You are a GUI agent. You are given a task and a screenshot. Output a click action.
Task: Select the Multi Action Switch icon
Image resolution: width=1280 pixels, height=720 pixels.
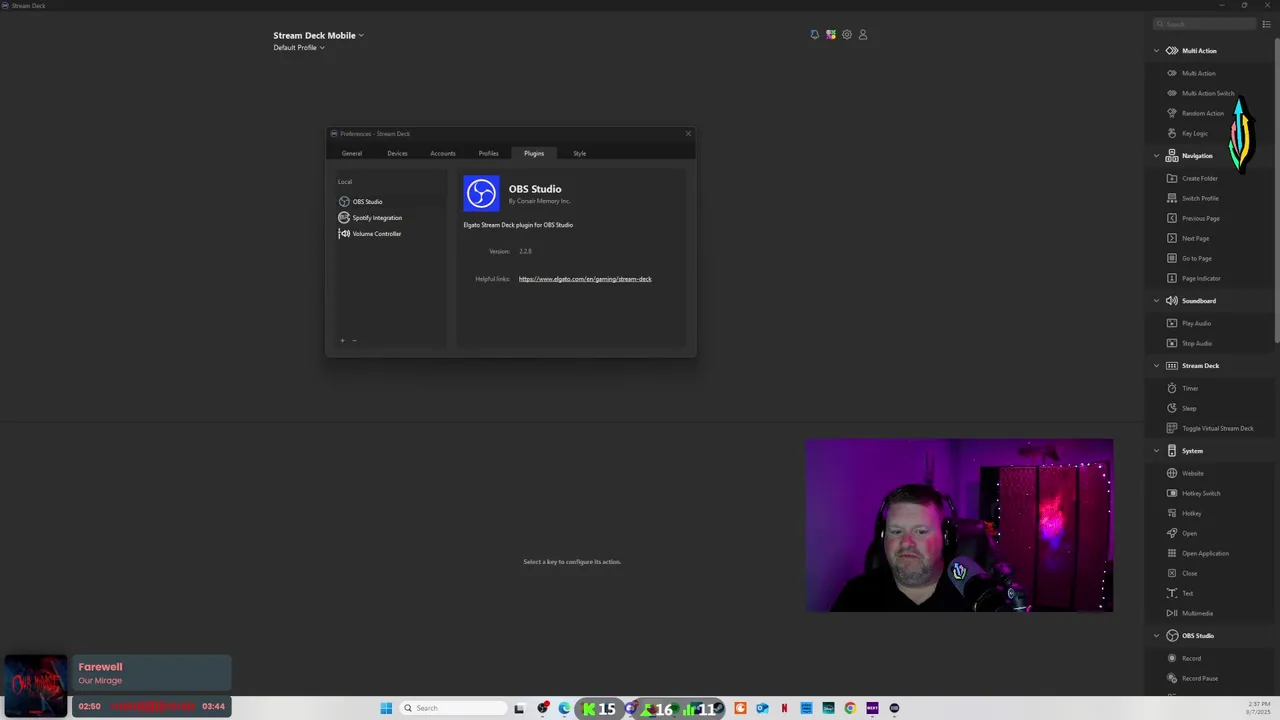click(1172, 93)
